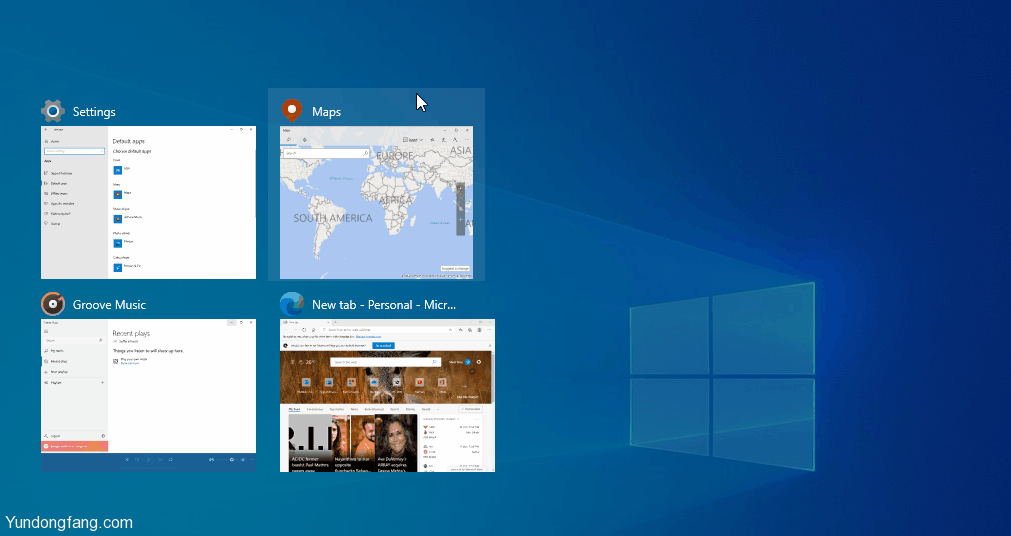Switch to the Edge New tab preview

388,395
